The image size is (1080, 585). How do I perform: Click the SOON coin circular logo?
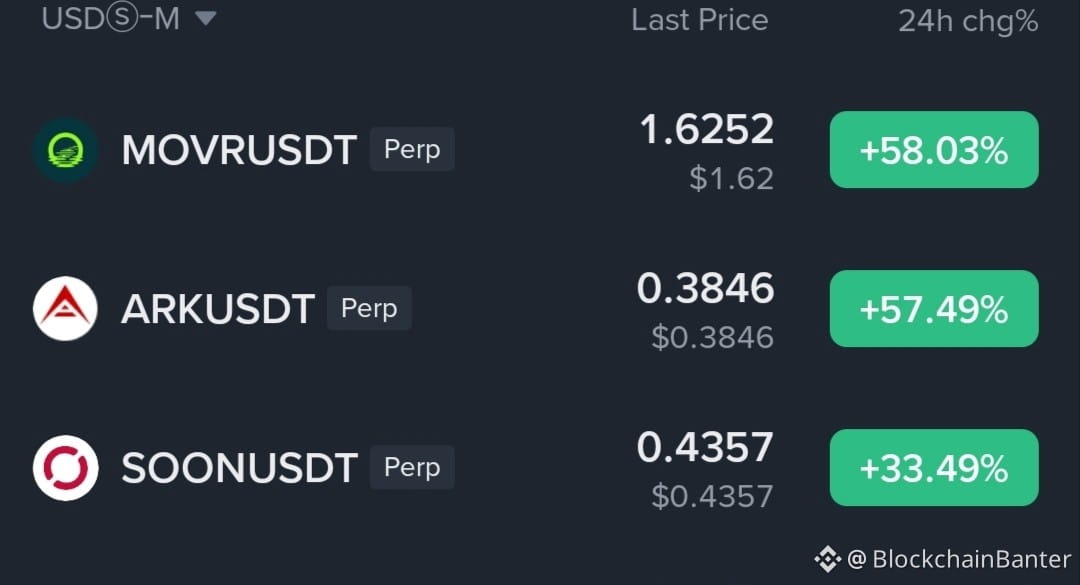point(65,468)
